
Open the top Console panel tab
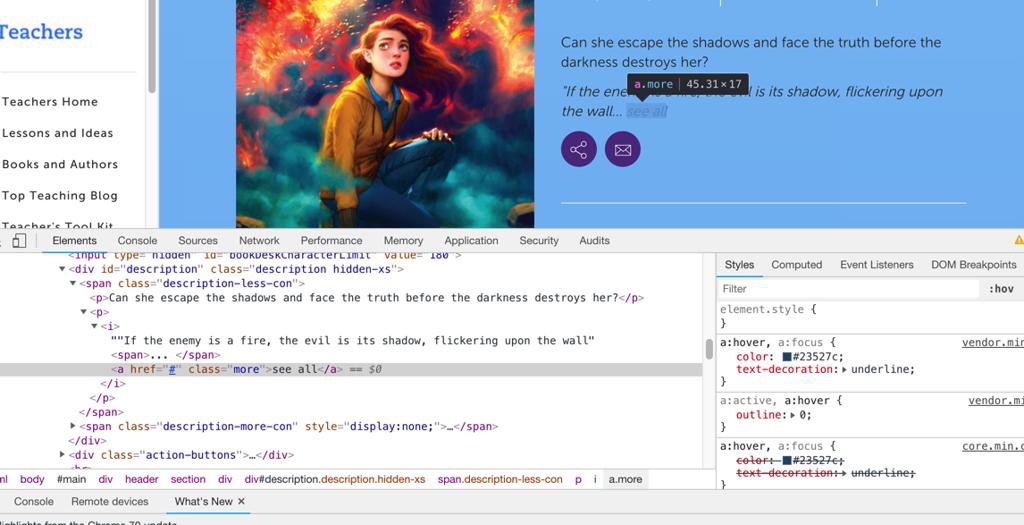[137, 240]
